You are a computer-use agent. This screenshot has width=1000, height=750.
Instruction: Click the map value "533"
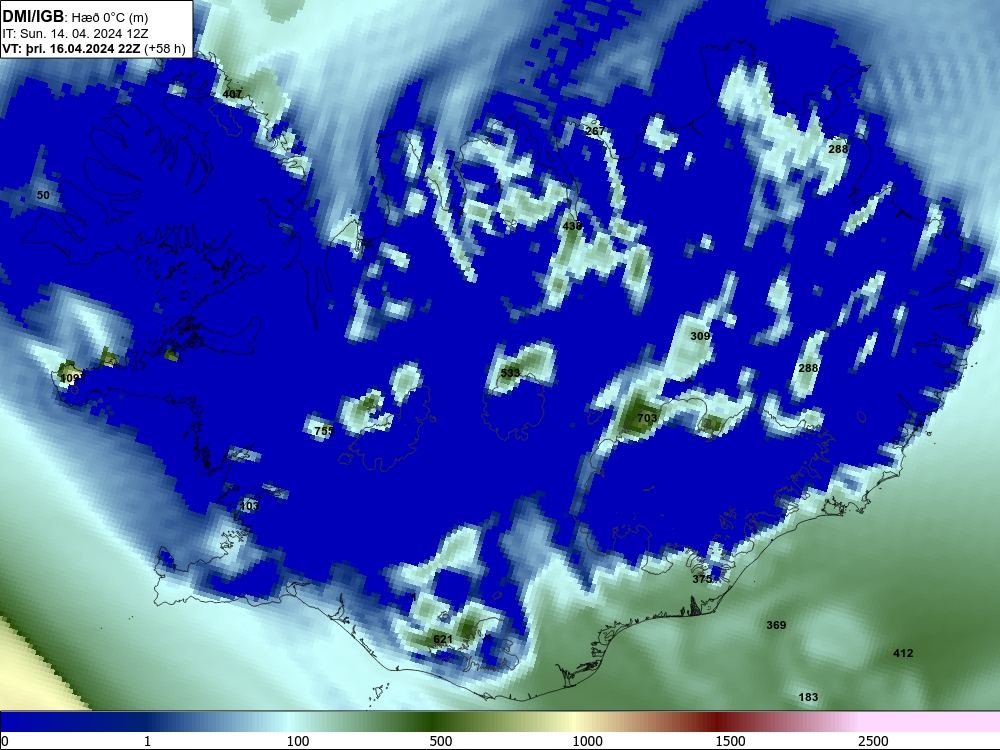[510, 372]
